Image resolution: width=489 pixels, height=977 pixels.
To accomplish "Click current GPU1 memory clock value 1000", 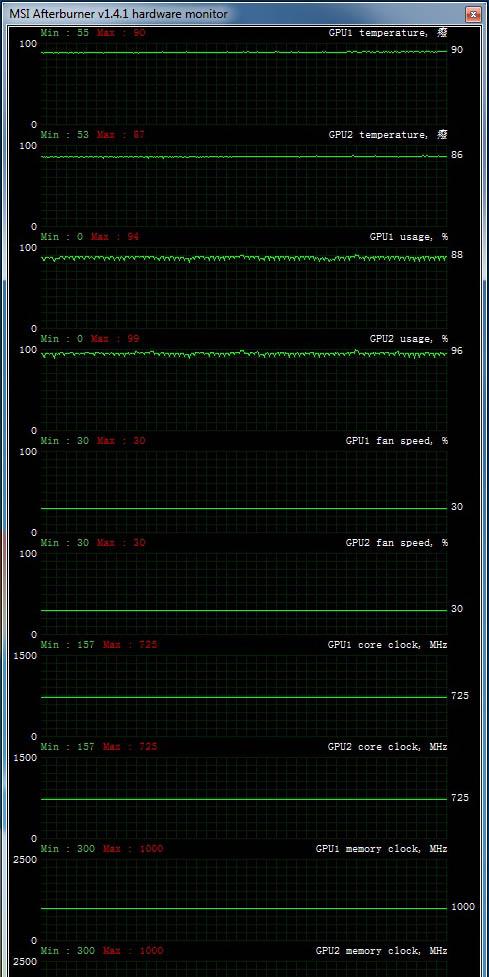I will tap(463, 907).
